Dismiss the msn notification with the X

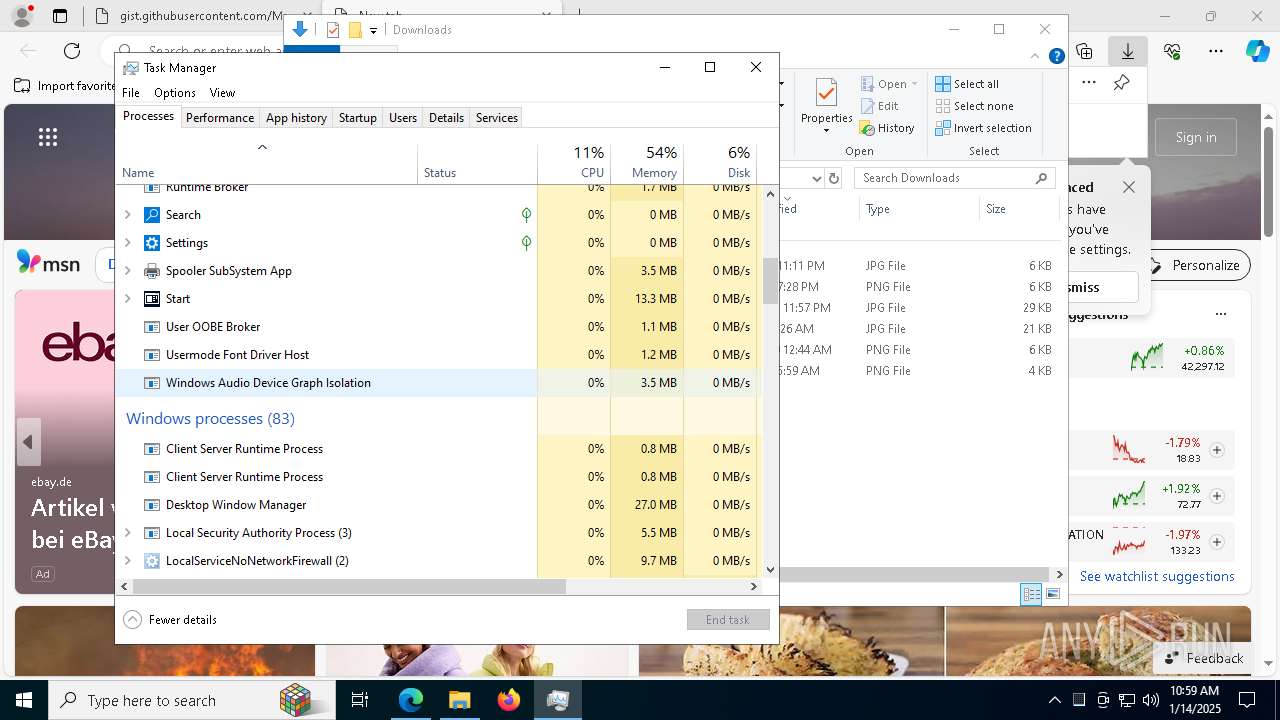click(1129, 187)
